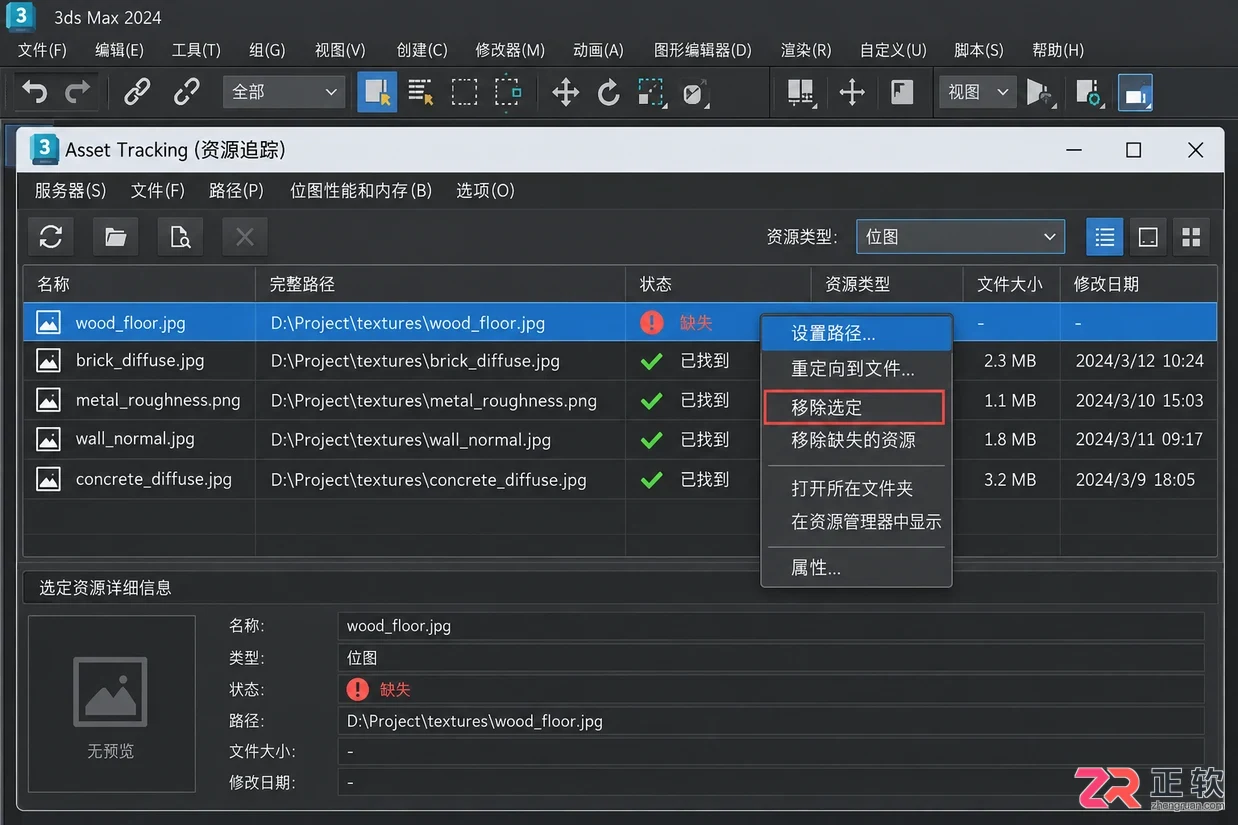Open the 位图性能和内存(B) menu
The height and width of the screenshot is (825, 1238).
point(360,190)
